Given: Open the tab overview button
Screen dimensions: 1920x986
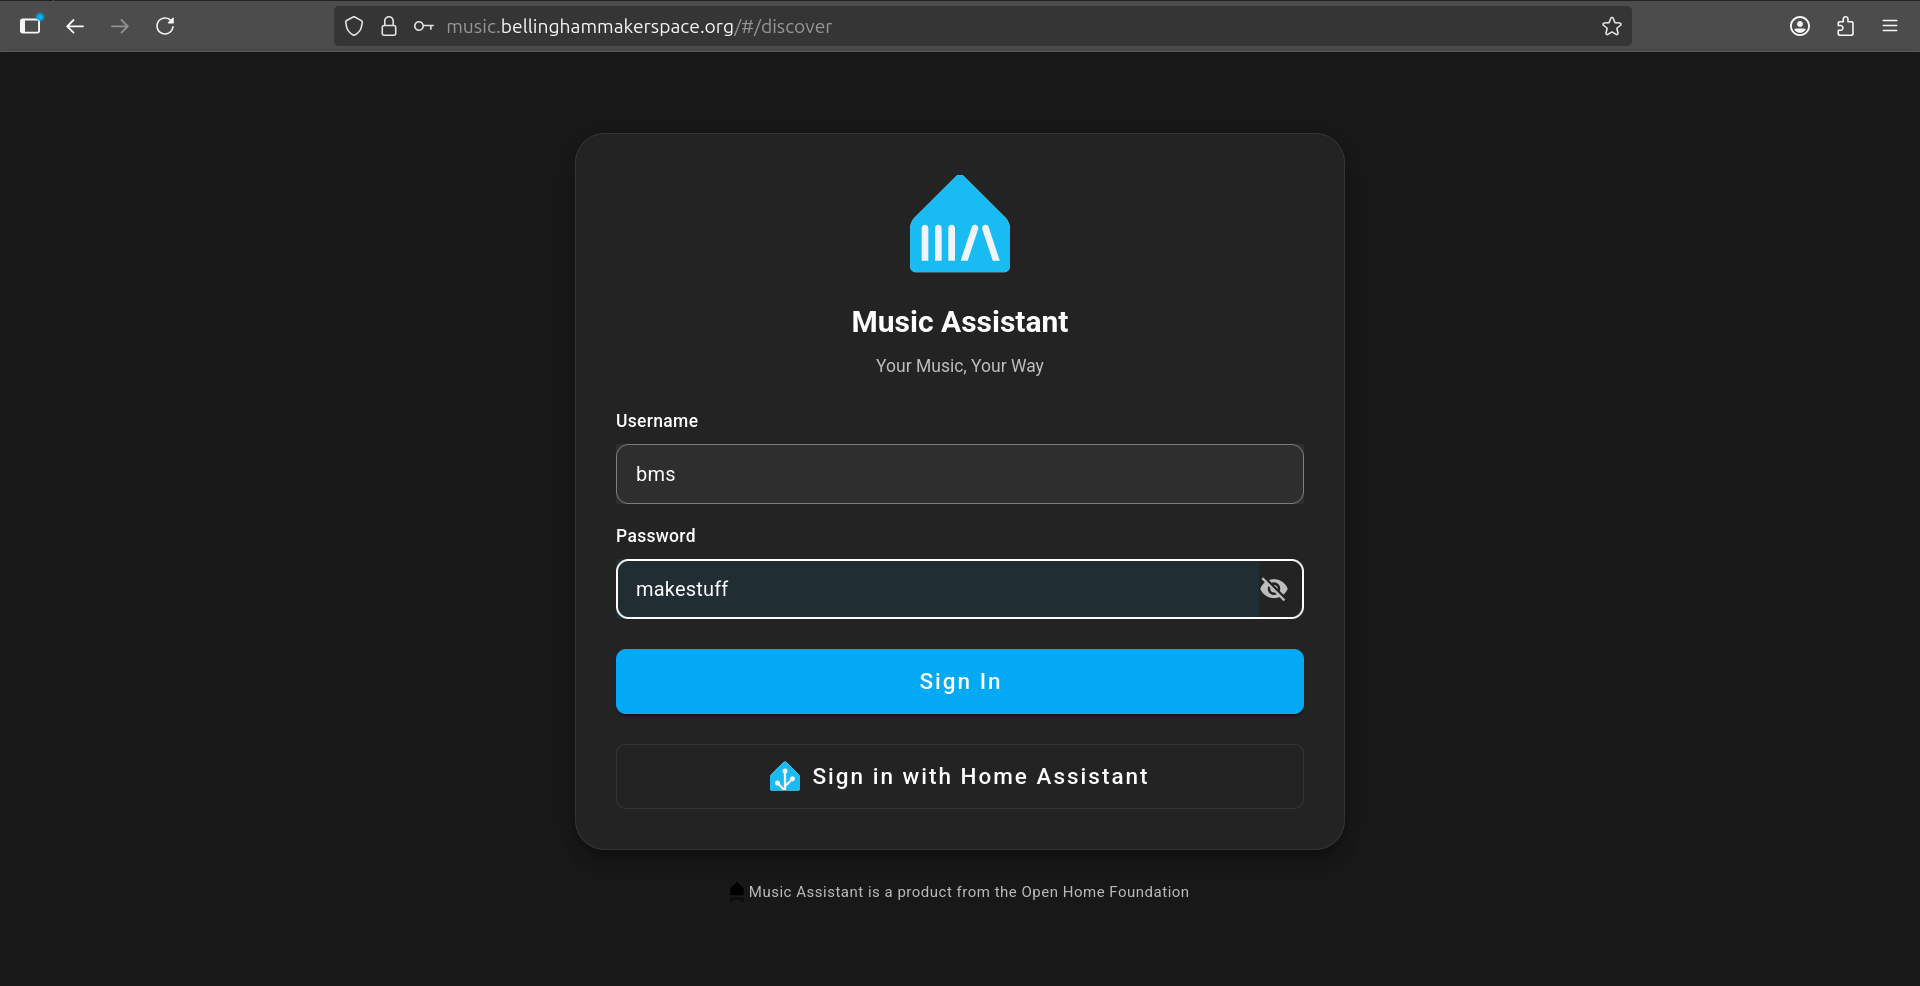Looking at the screenshot, I should tap(31, 25).
